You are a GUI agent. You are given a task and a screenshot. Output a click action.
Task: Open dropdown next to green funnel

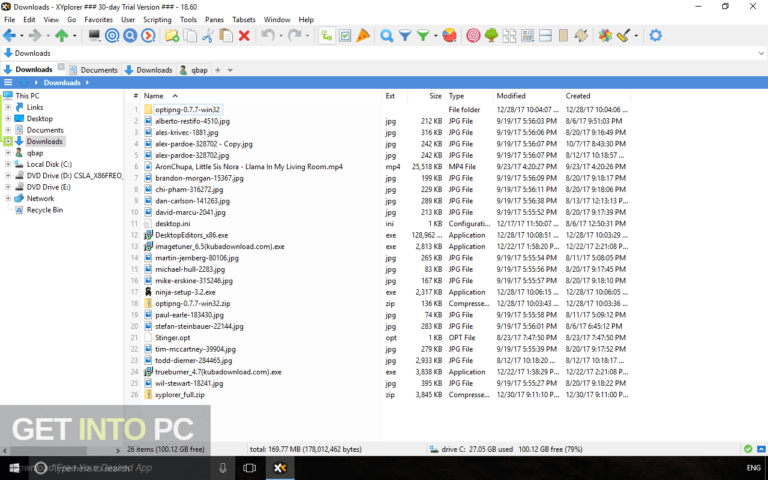tap(435, 36)
